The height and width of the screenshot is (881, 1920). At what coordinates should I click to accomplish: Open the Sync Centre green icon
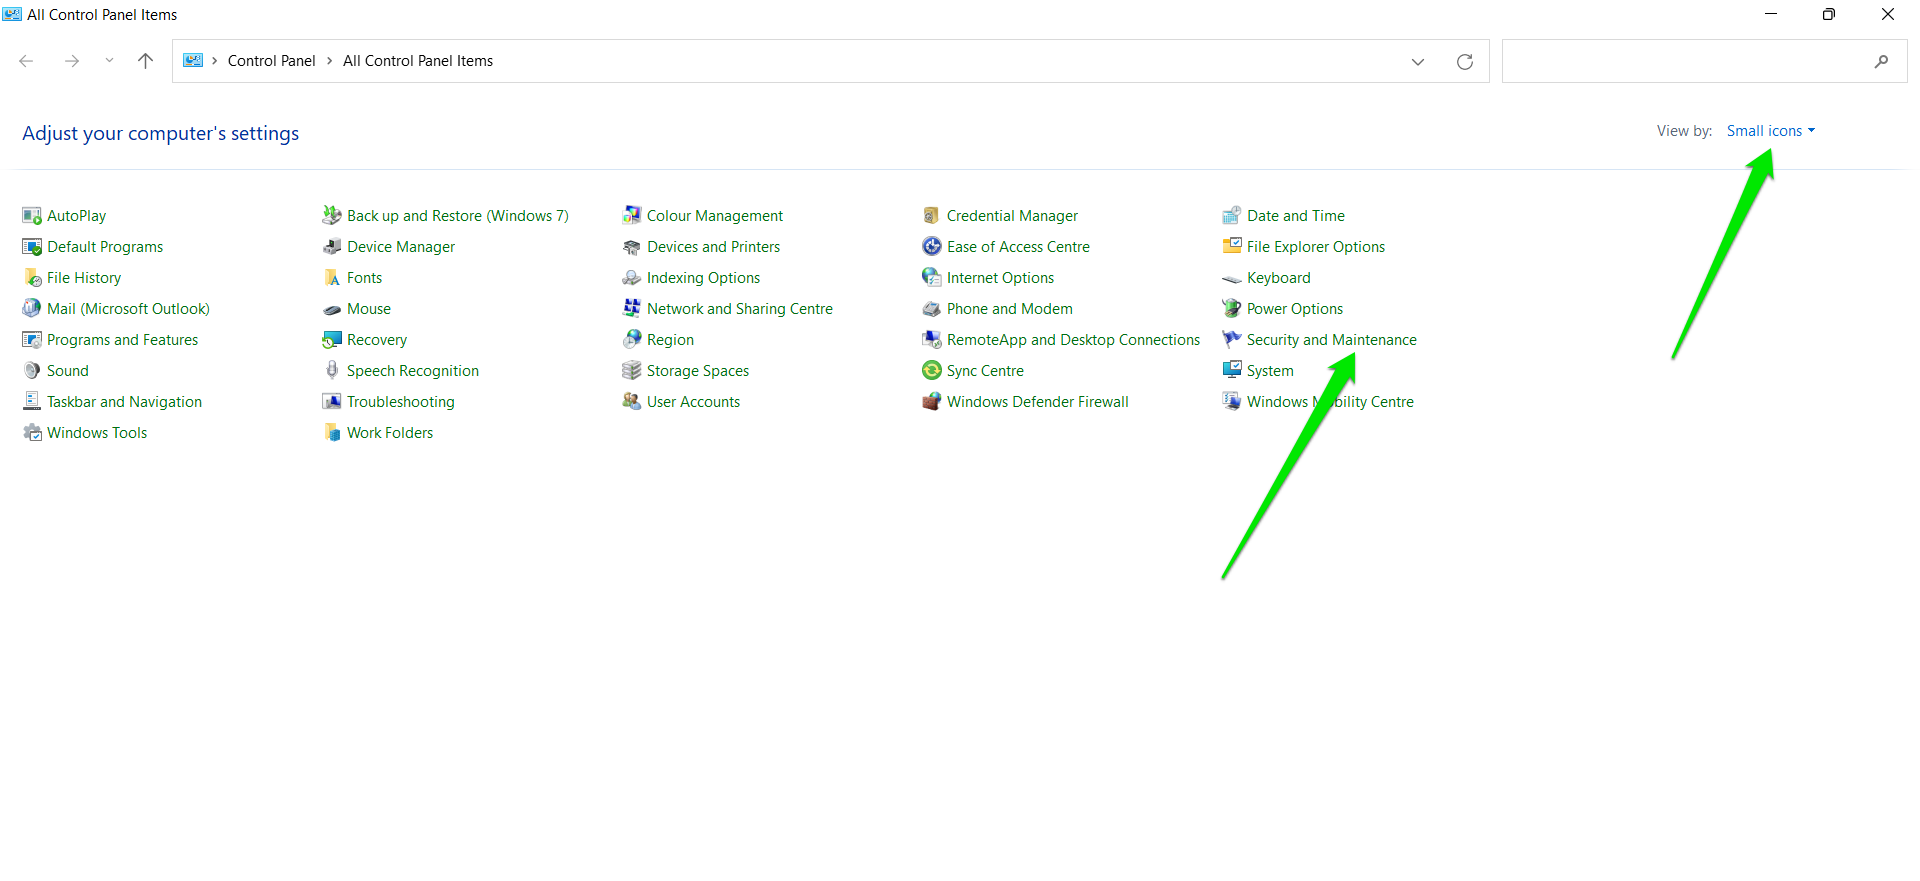[x=932, y=371]
